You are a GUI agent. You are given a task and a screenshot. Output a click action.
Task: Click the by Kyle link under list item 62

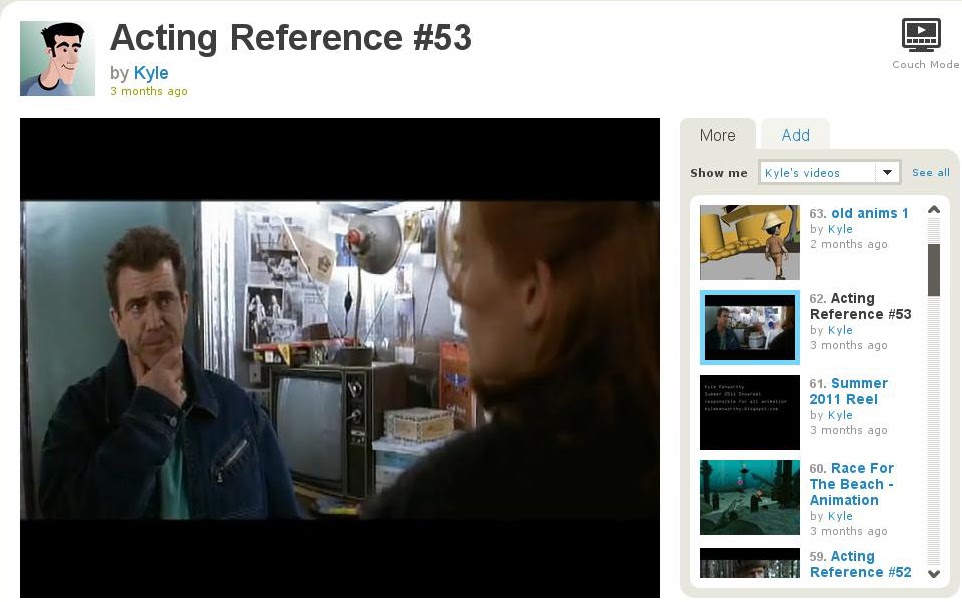coord(840,330)
